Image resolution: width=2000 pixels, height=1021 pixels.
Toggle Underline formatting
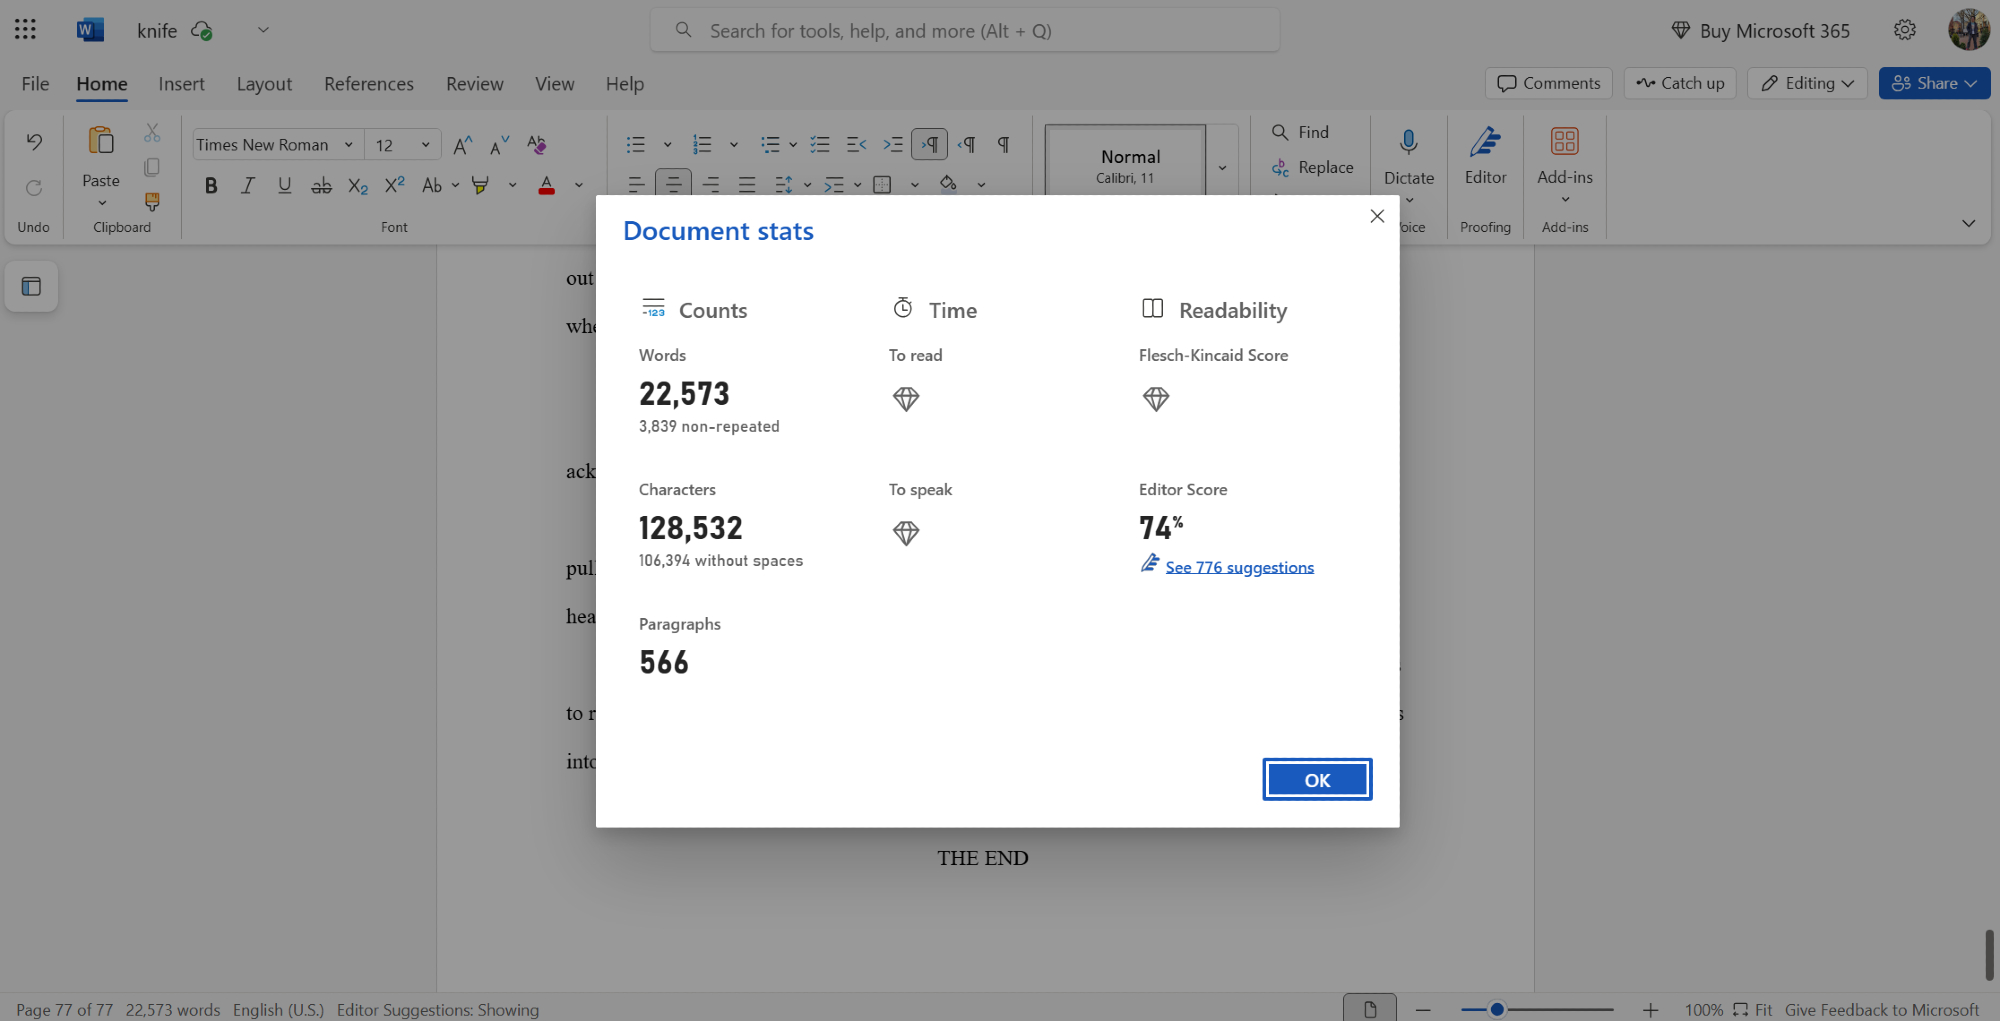285,185
